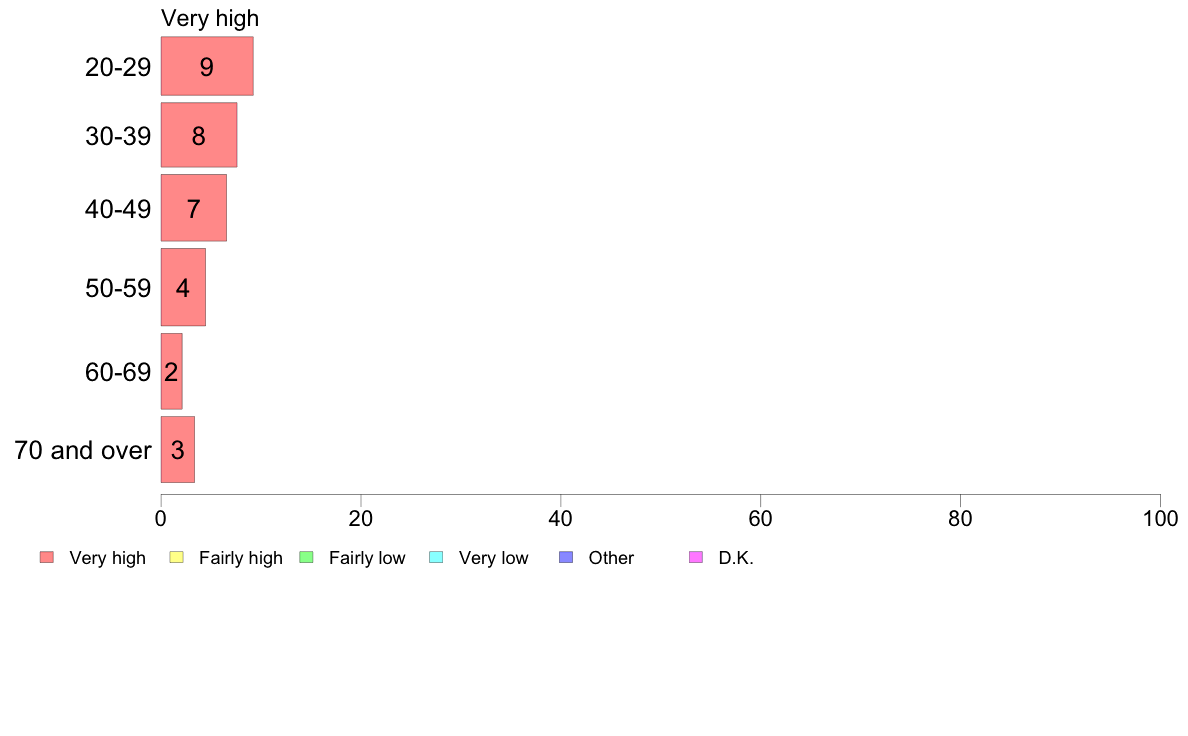Click the yellow Fairly high legend swatch
The image size is (1188, 736).
point(177,557)
